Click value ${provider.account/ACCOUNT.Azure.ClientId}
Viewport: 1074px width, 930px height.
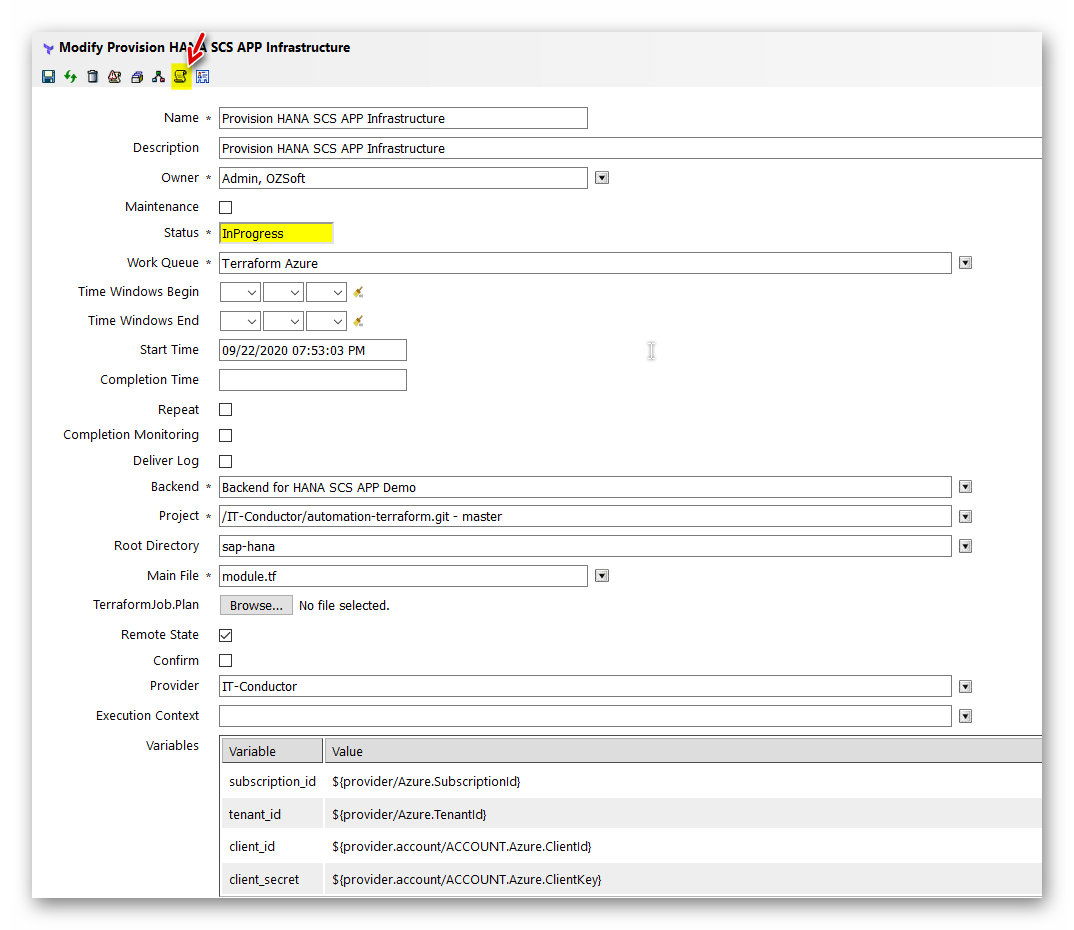[x=462, y=846]
